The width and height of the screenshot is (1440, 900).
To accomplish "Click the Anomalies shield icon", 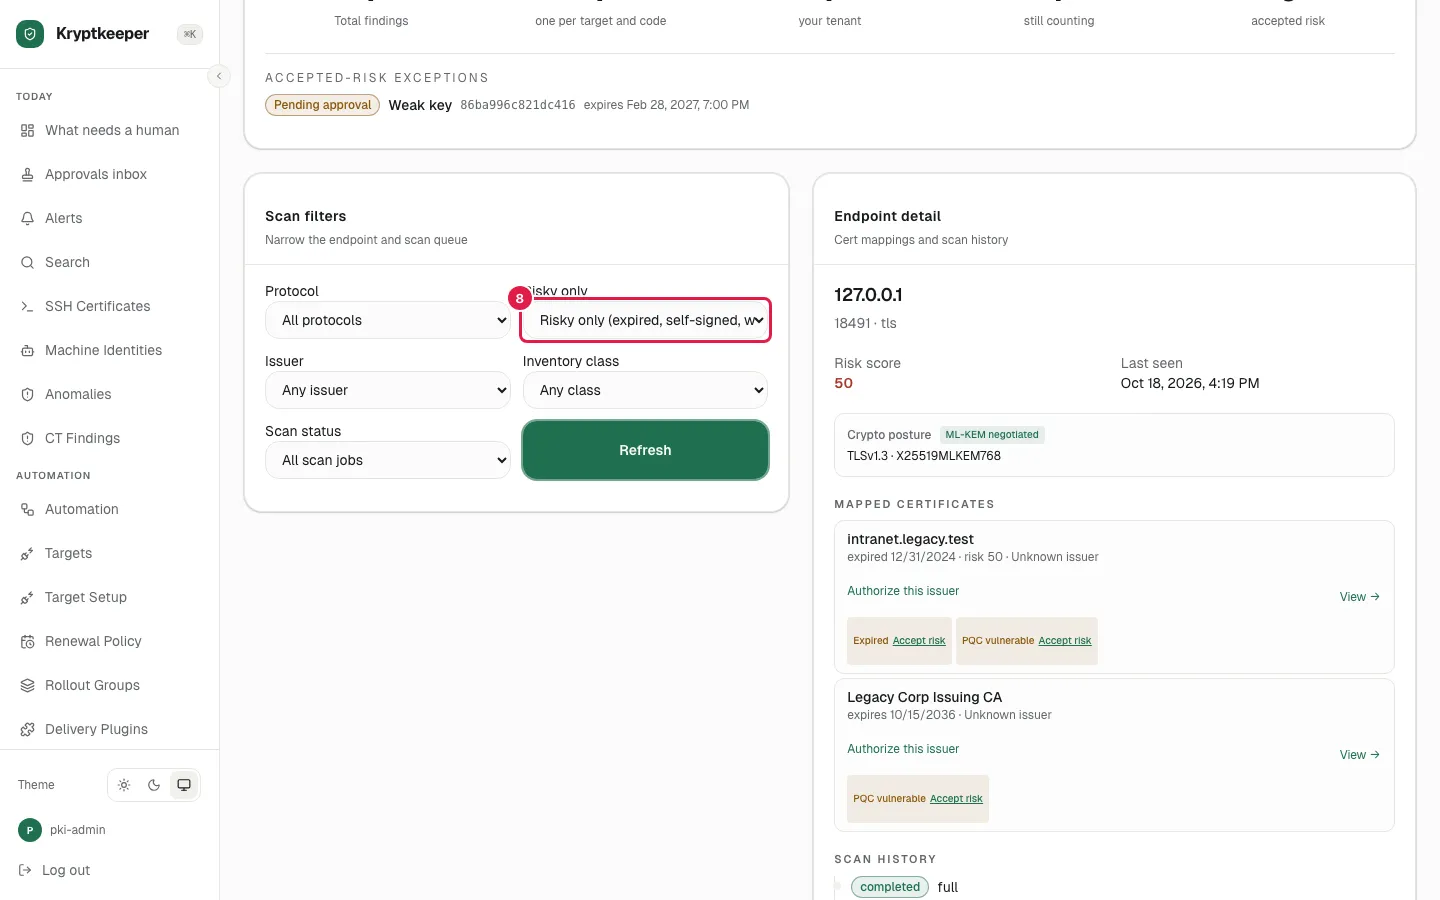I will click(x=27, y=394).
